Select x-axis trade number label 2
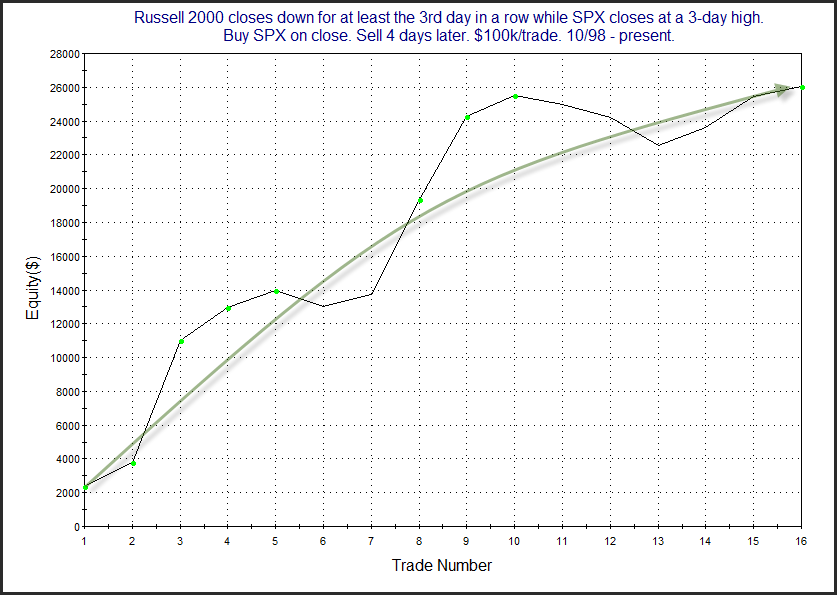This screenshot has height=595, width=837. (132, 541)
